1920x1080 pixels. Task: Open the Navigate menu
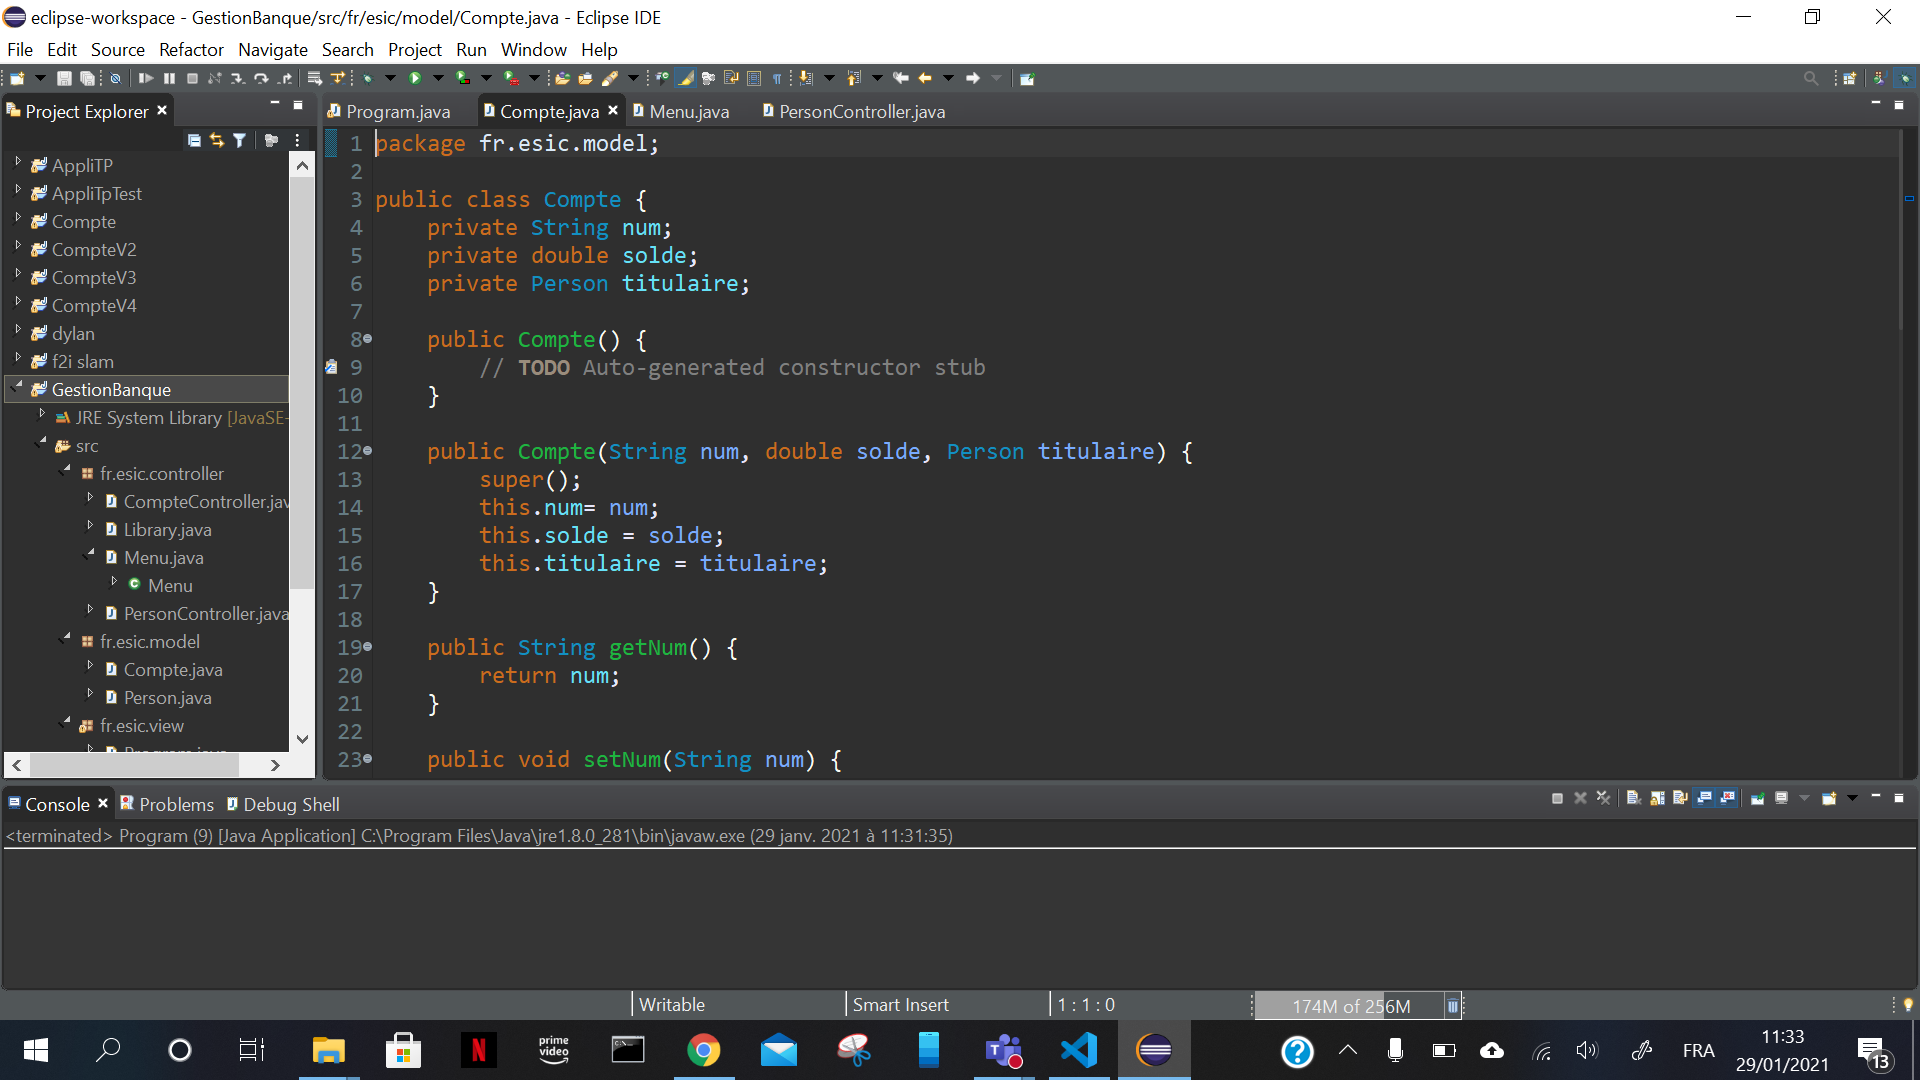pyautogui.click(x=272, y=49)
